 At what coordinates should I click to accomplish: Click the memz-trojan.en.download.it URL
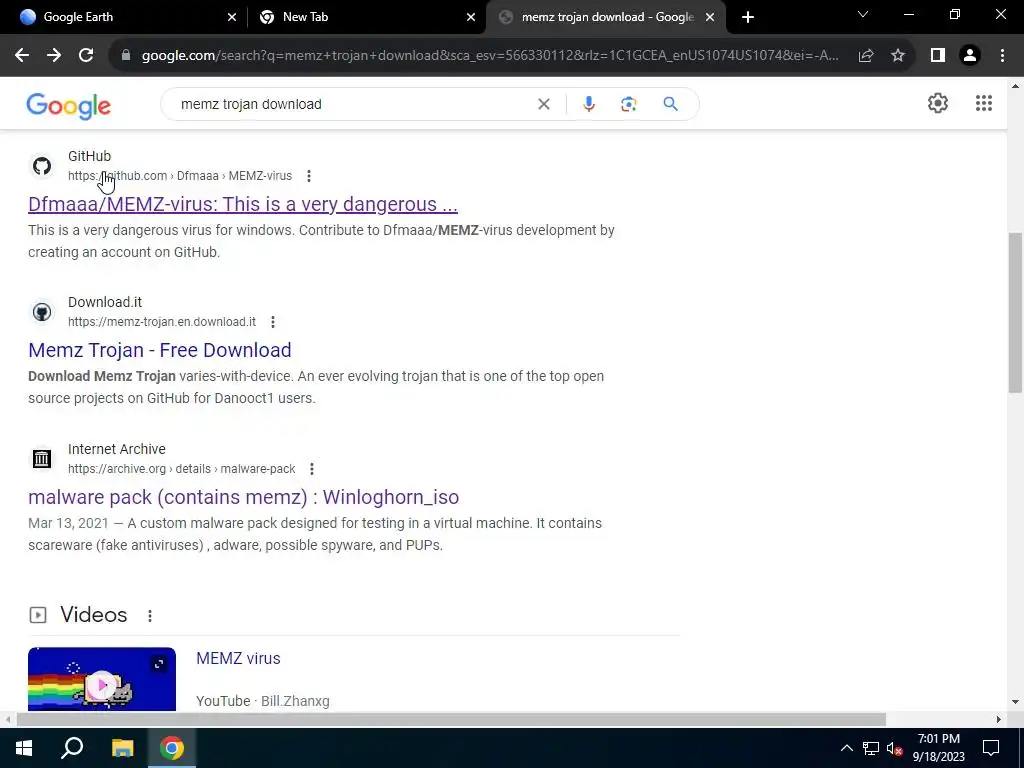[x=162, y=321]
